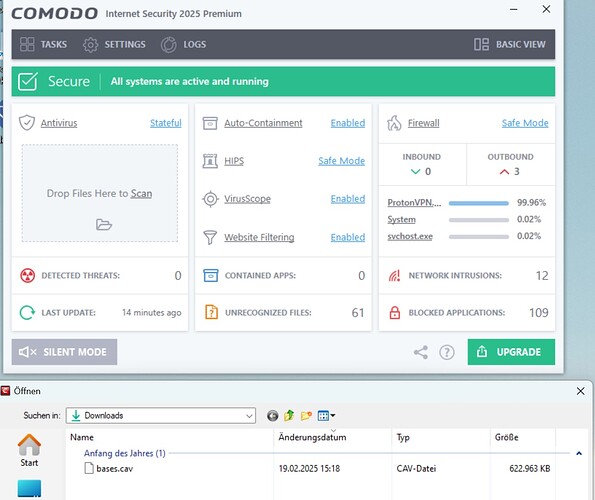Click the Last Update refresh icon
Image resolution: width=595 pixels, height=500 pixels.
coord(27,313)
